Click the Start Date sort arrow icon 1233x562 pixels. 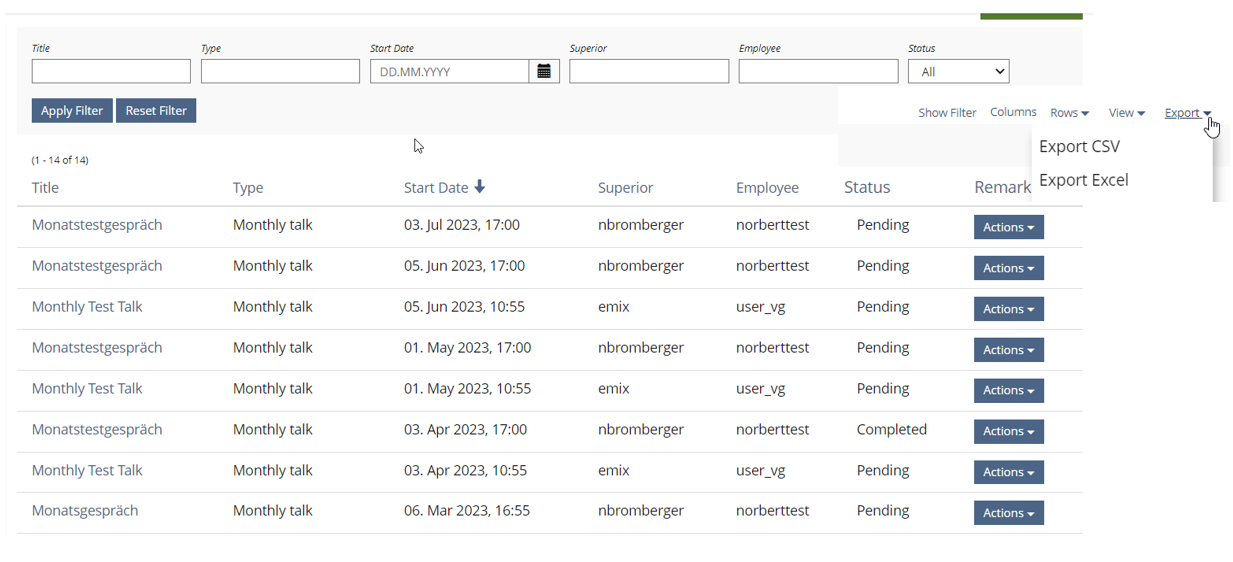[480, 187]
